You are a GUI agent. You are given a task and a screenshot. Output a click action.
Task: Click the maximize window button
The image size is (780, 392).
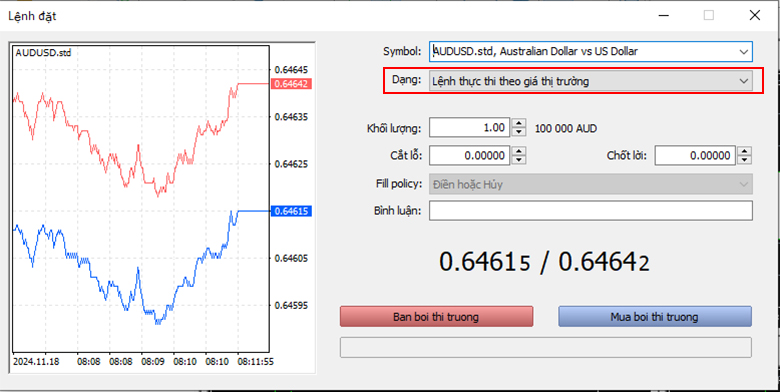pos(709,15)
